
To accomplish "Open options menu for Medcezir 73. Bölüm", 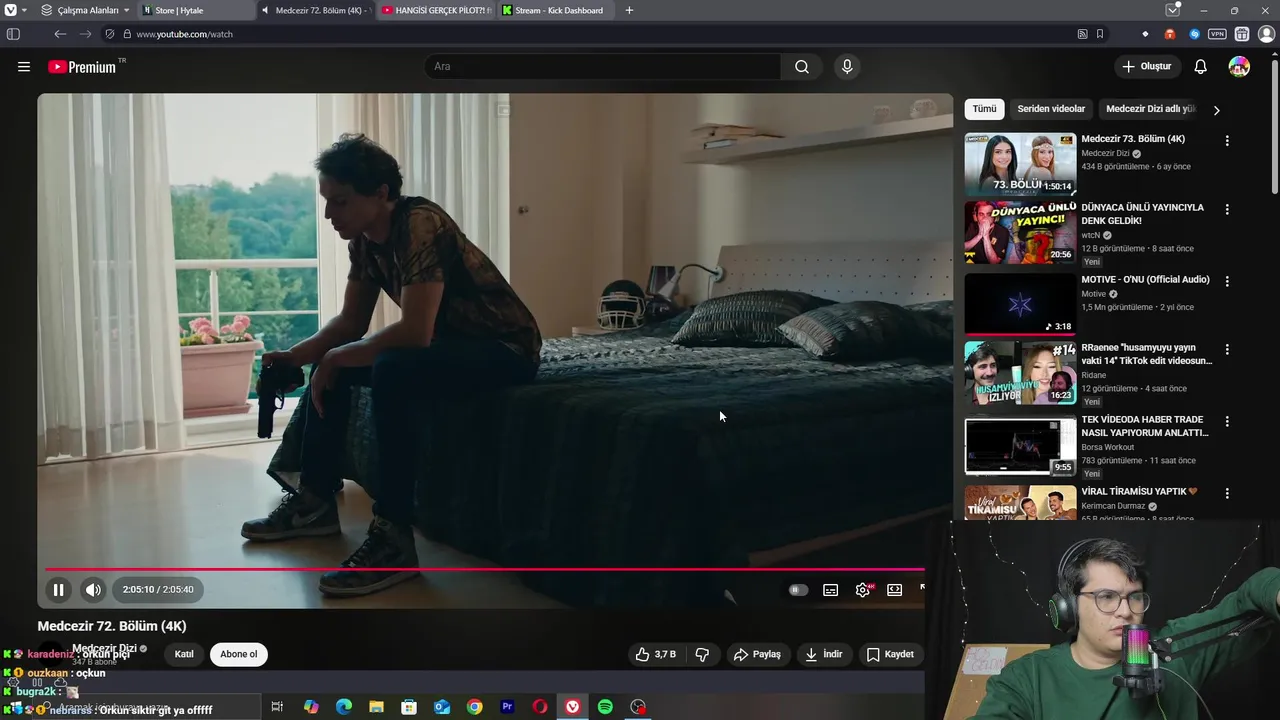I will coord(1227,141).
